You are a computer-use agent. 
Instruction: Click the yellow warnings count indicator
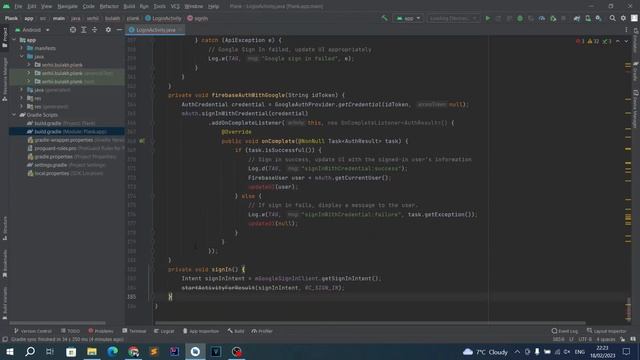coord(593,41)
